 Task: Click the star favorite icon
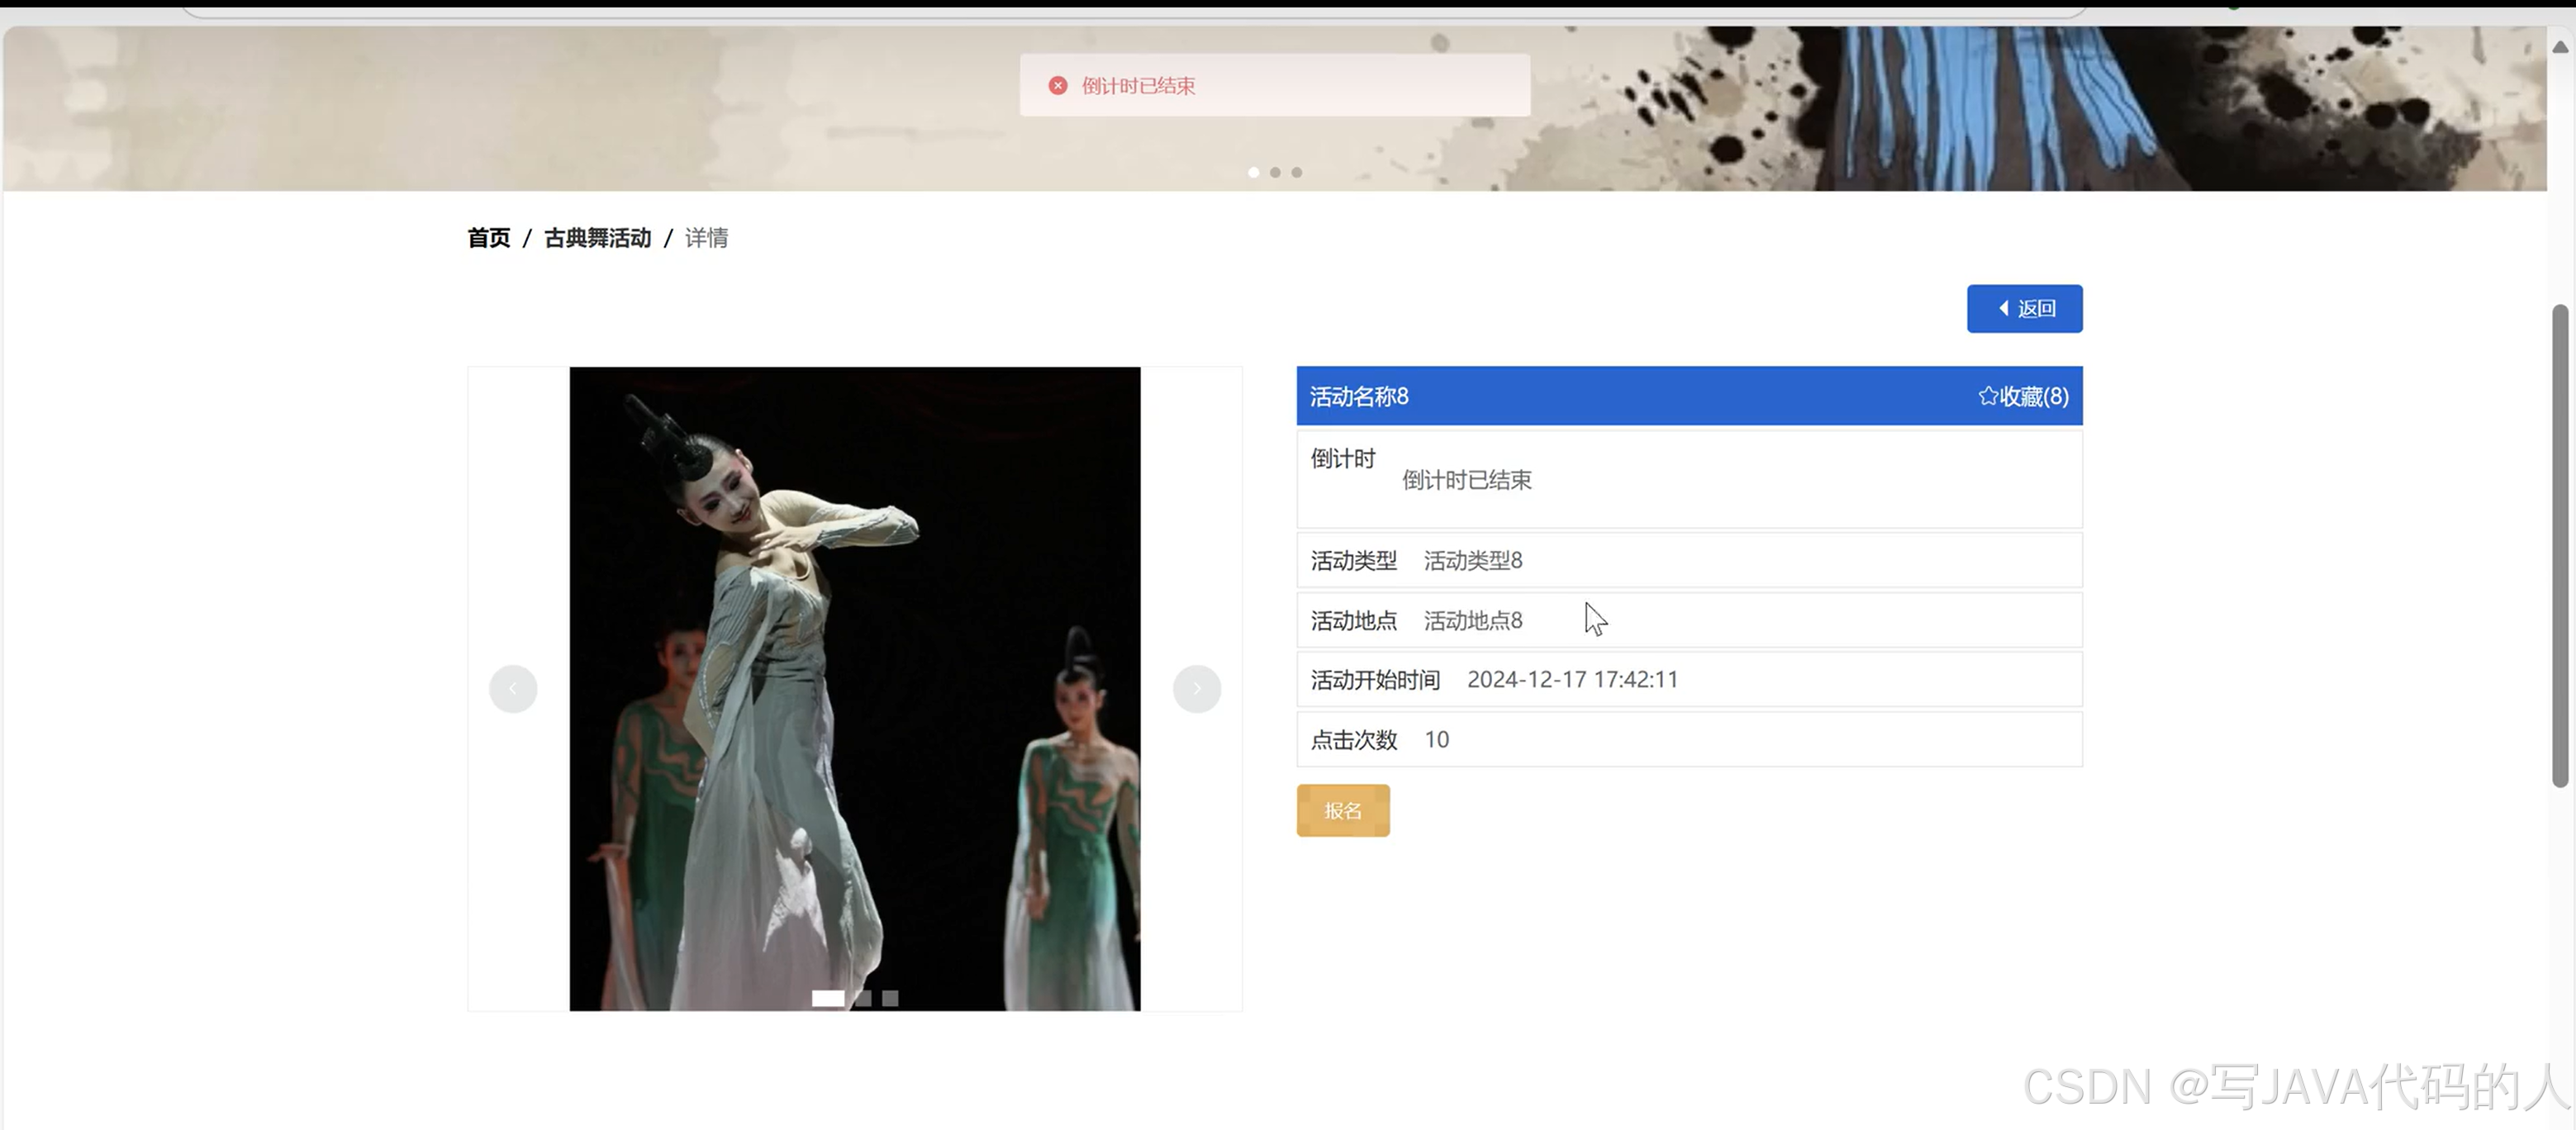1987,396
